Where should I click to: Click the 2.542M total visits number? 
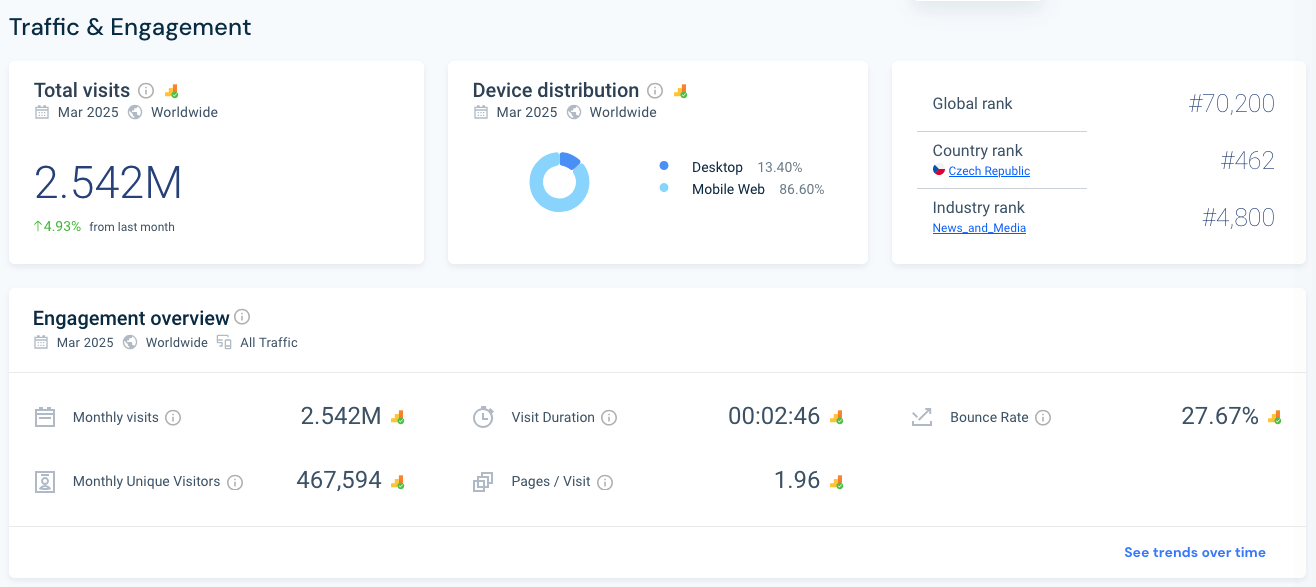tap(108, 183)
